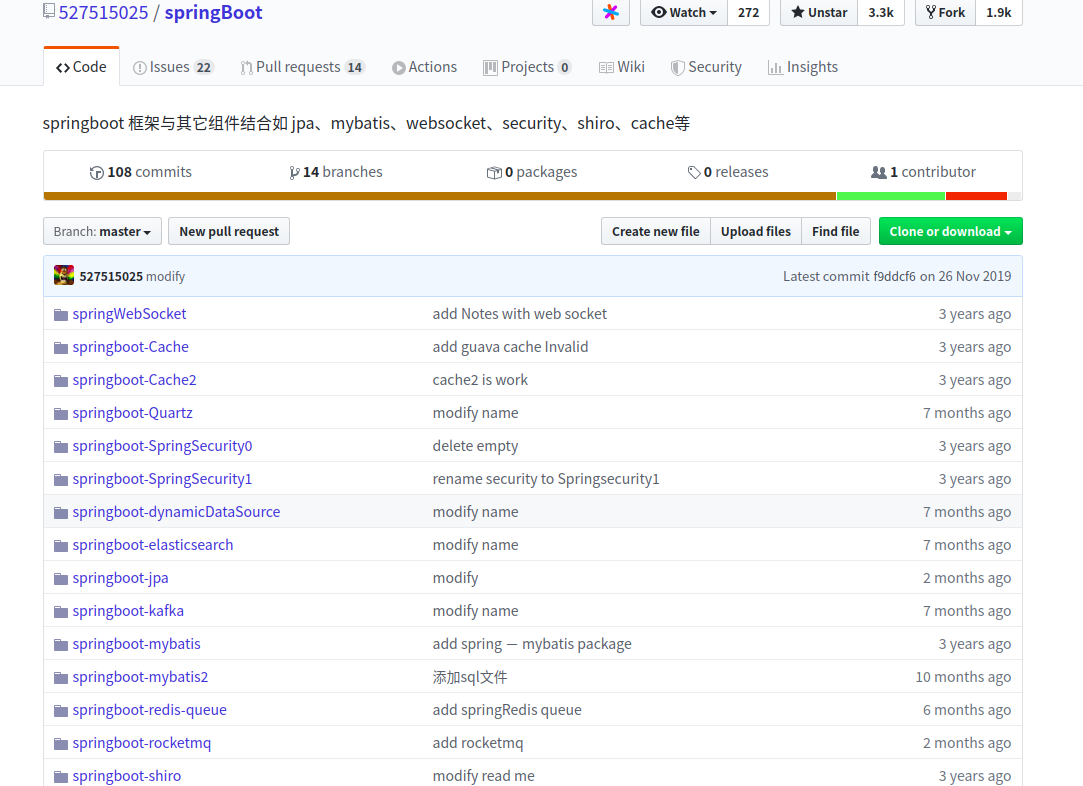View 1 contributor

[923, 172]
